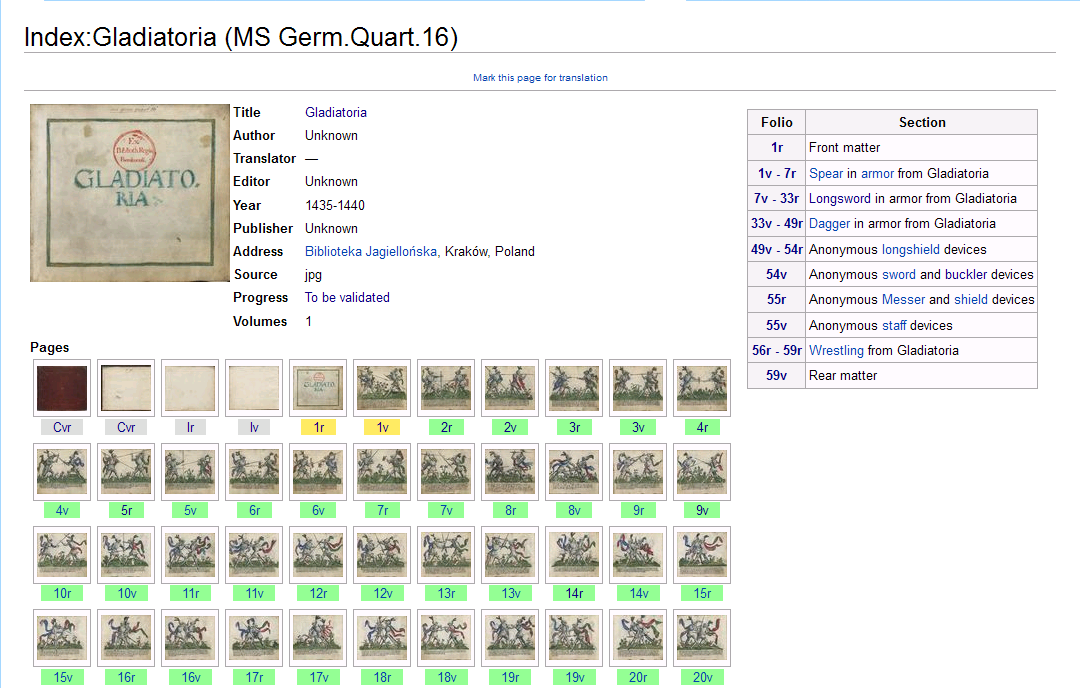Open the staff link in section table

894,325
